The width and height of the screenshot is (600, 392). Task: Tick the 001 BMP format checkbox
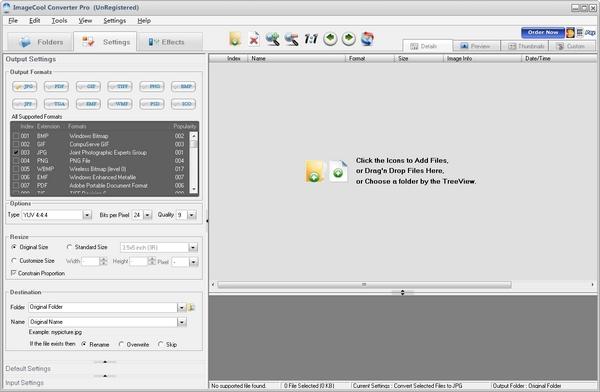tap(16, 136)
